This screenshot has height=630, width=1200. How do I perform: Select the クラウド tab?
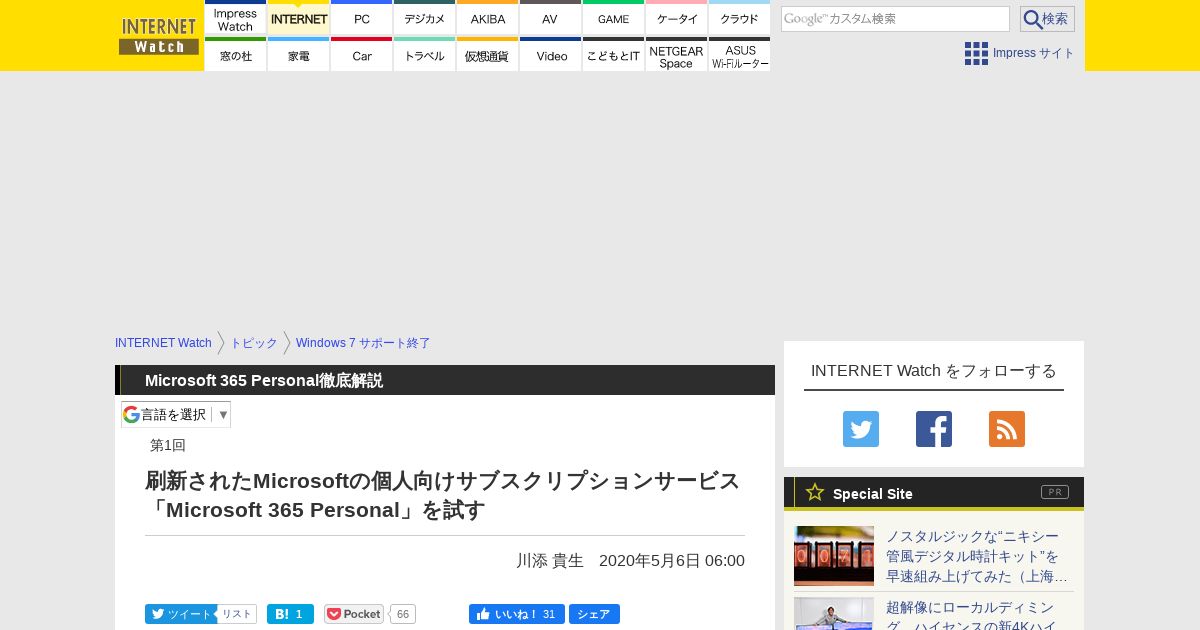[x=739, y=18]
